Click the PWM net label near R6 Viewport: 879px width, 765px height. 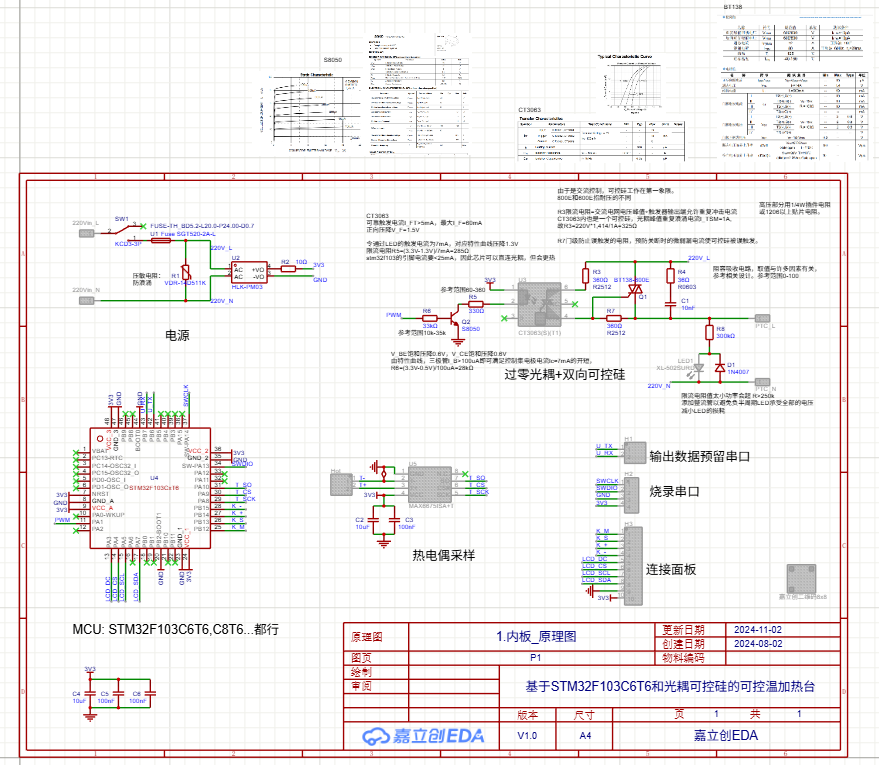394,314
